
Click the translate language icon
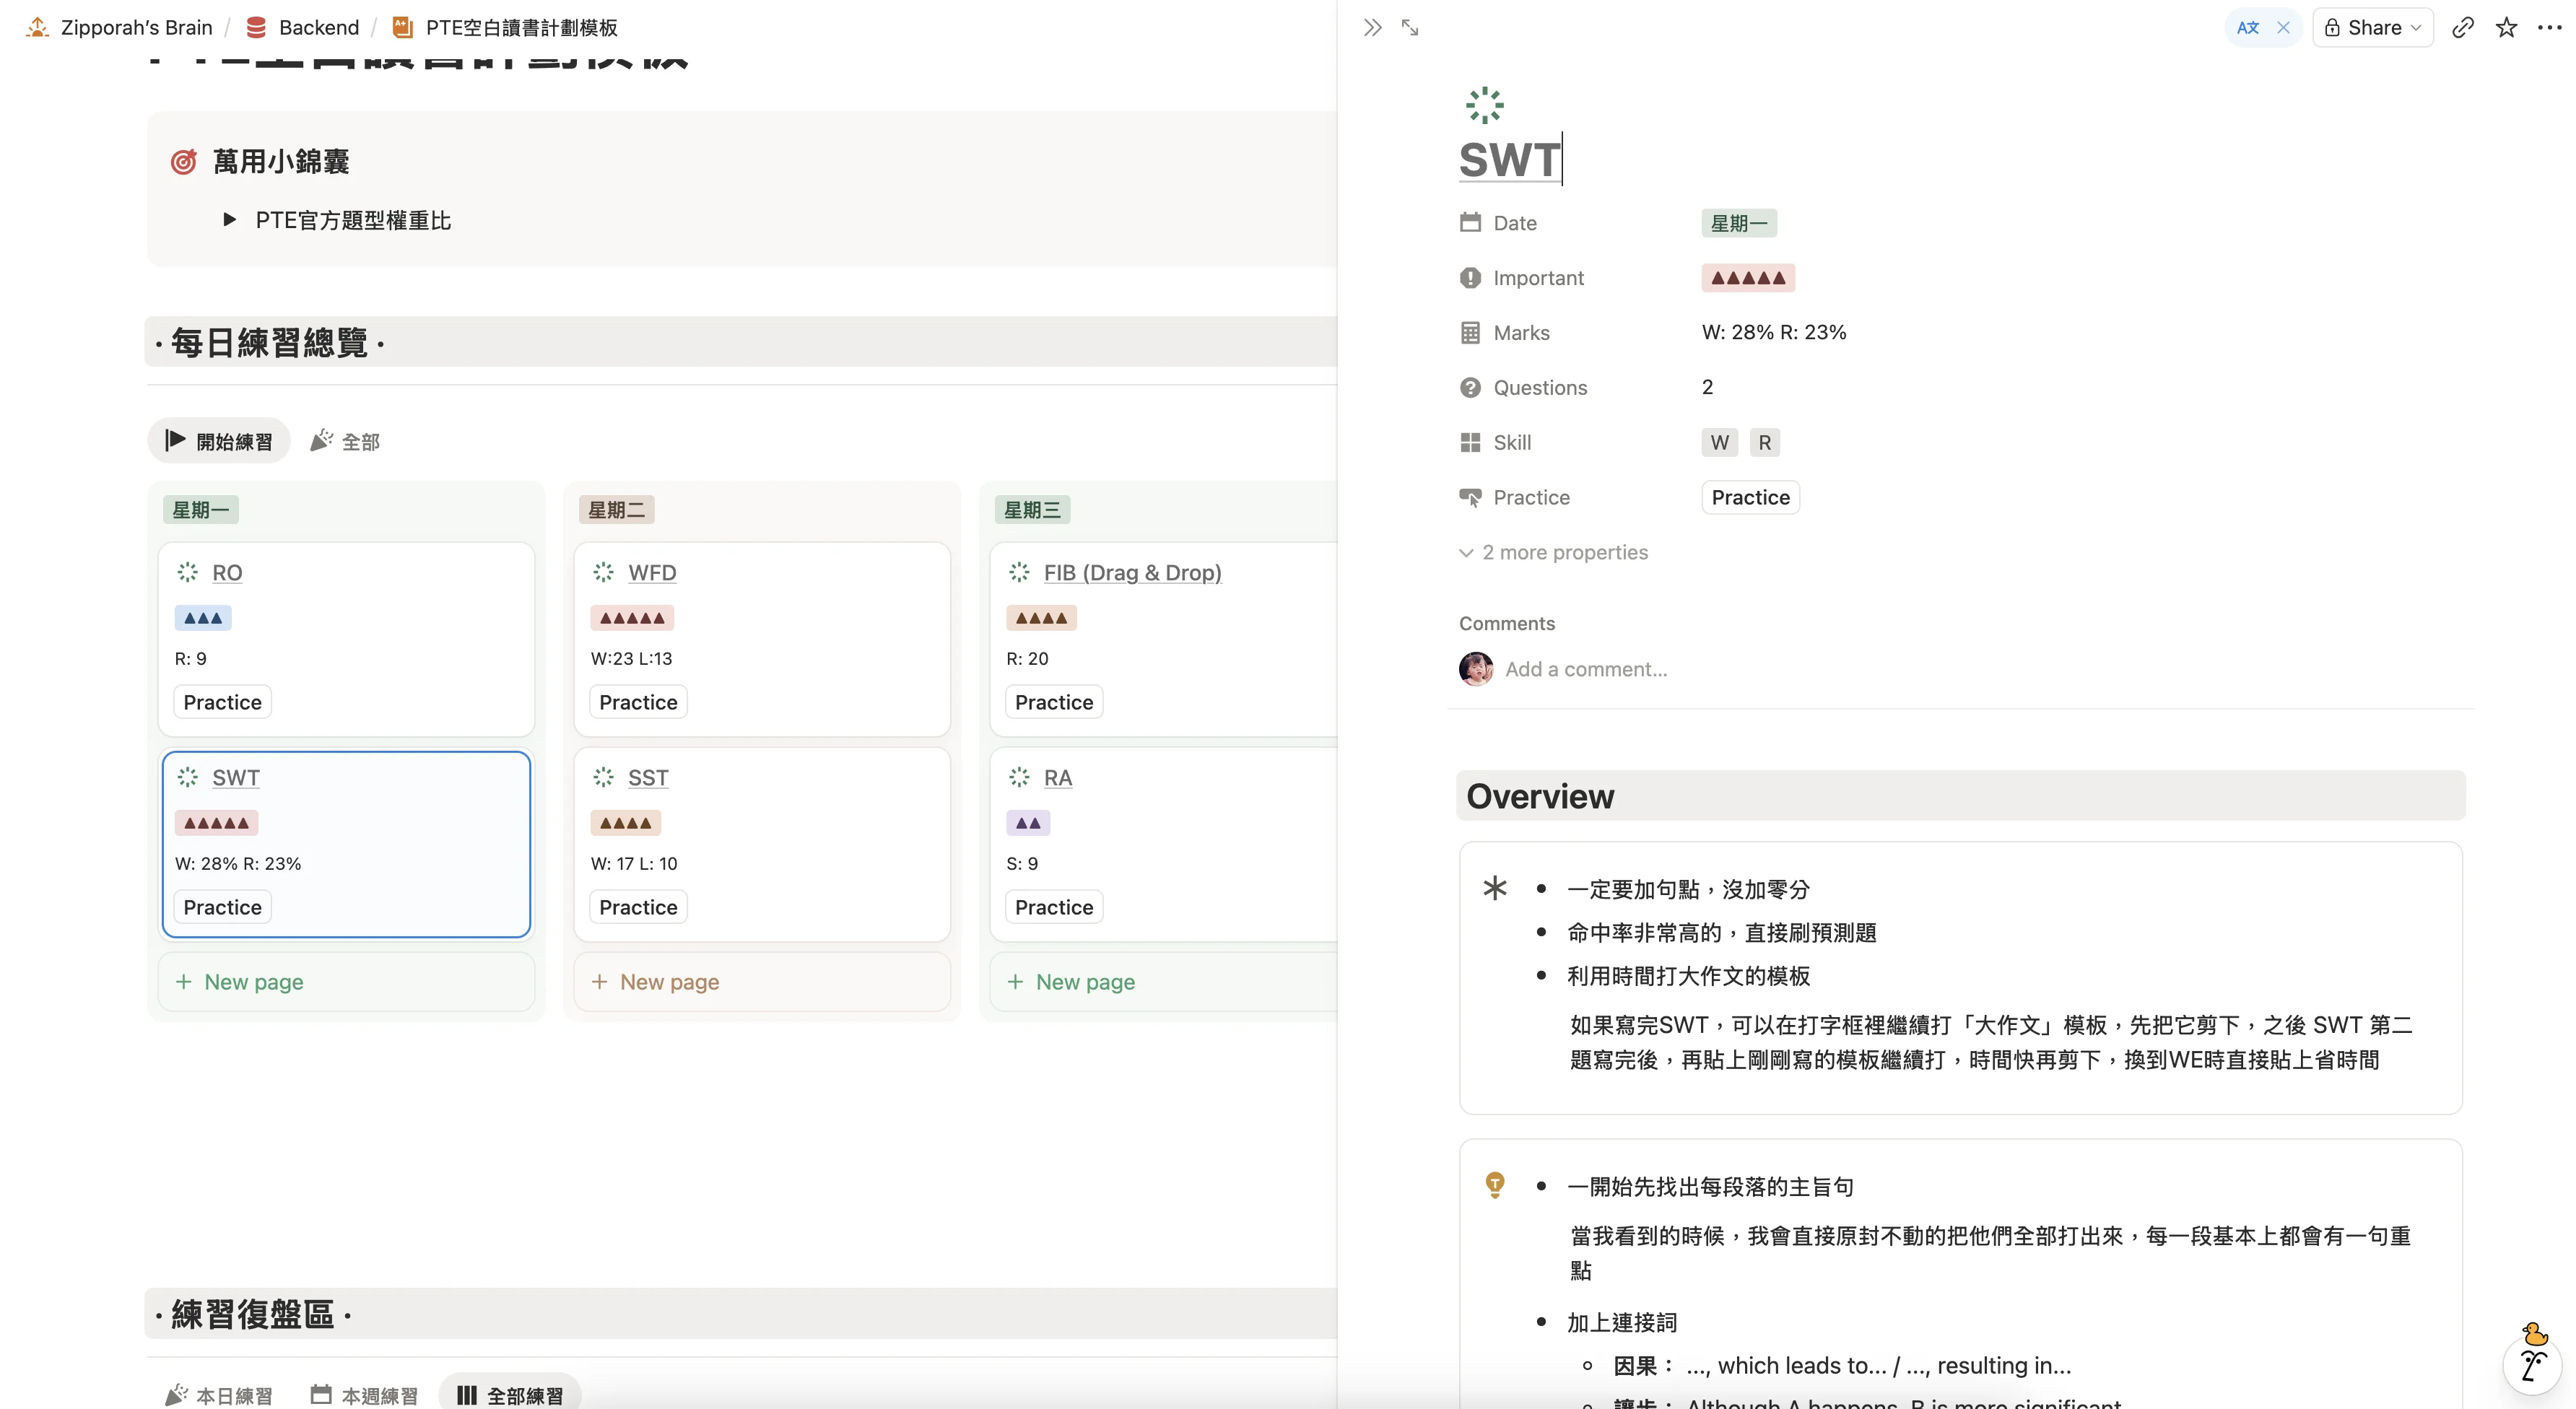(2247, 28)
